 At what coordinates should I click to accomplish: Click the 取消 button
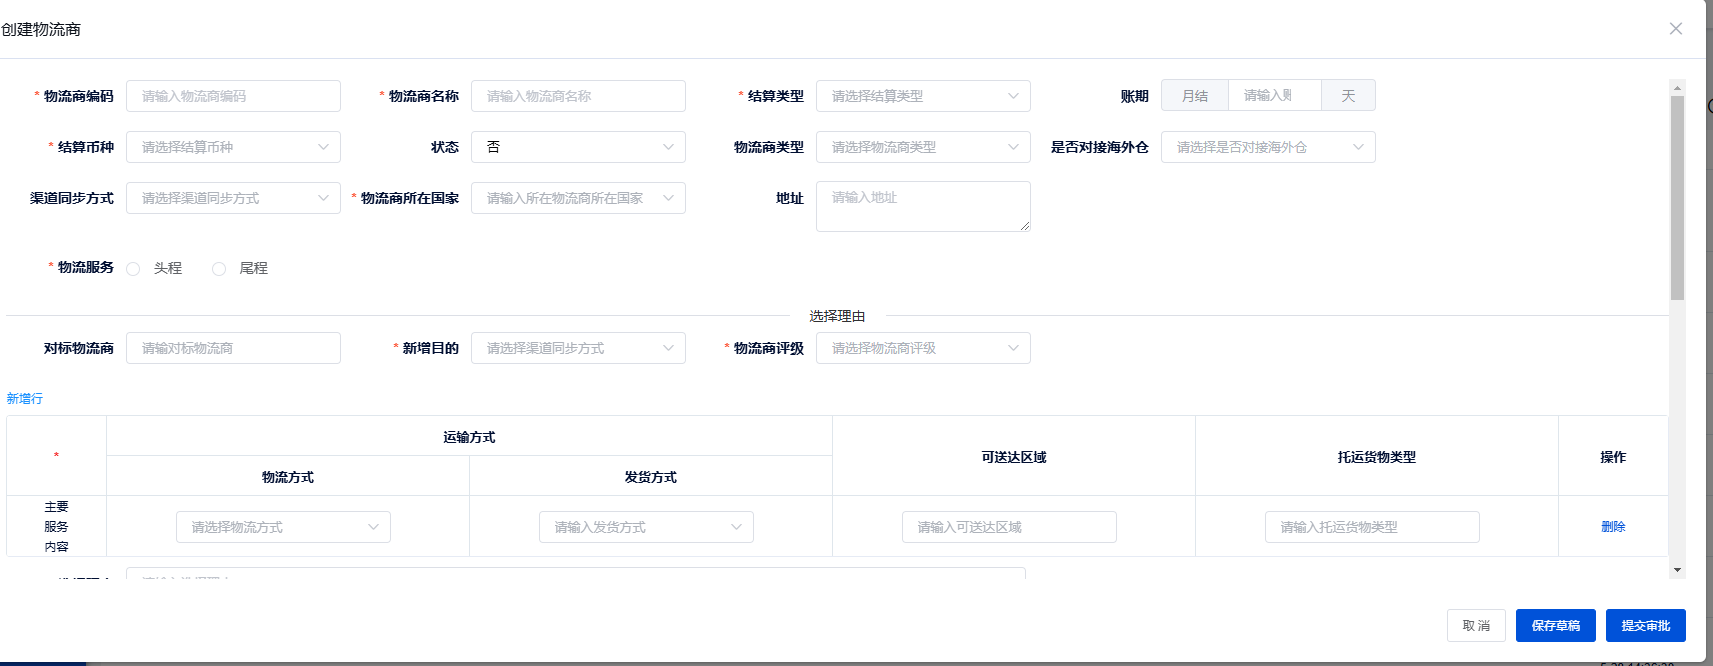[x=1476, y=626]
